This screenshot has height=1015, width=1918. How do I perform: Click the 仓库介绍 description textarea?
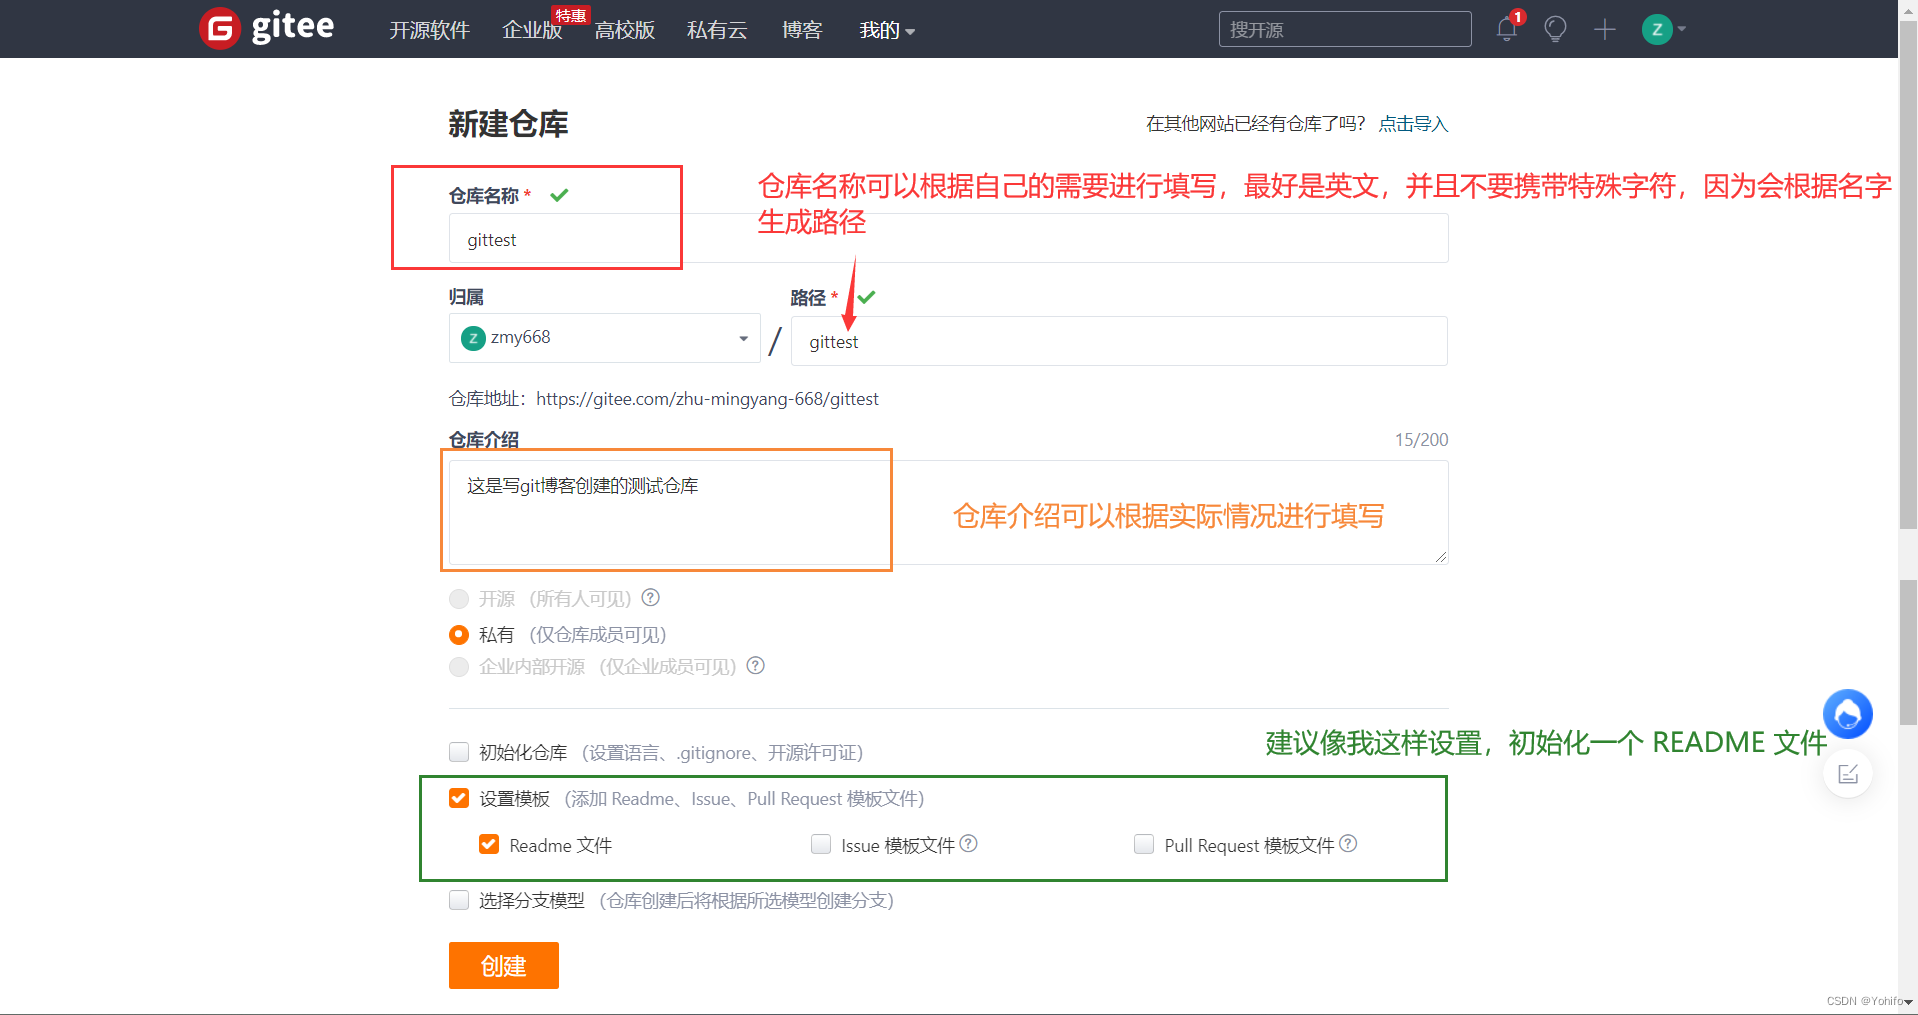(x=948, y=512)
